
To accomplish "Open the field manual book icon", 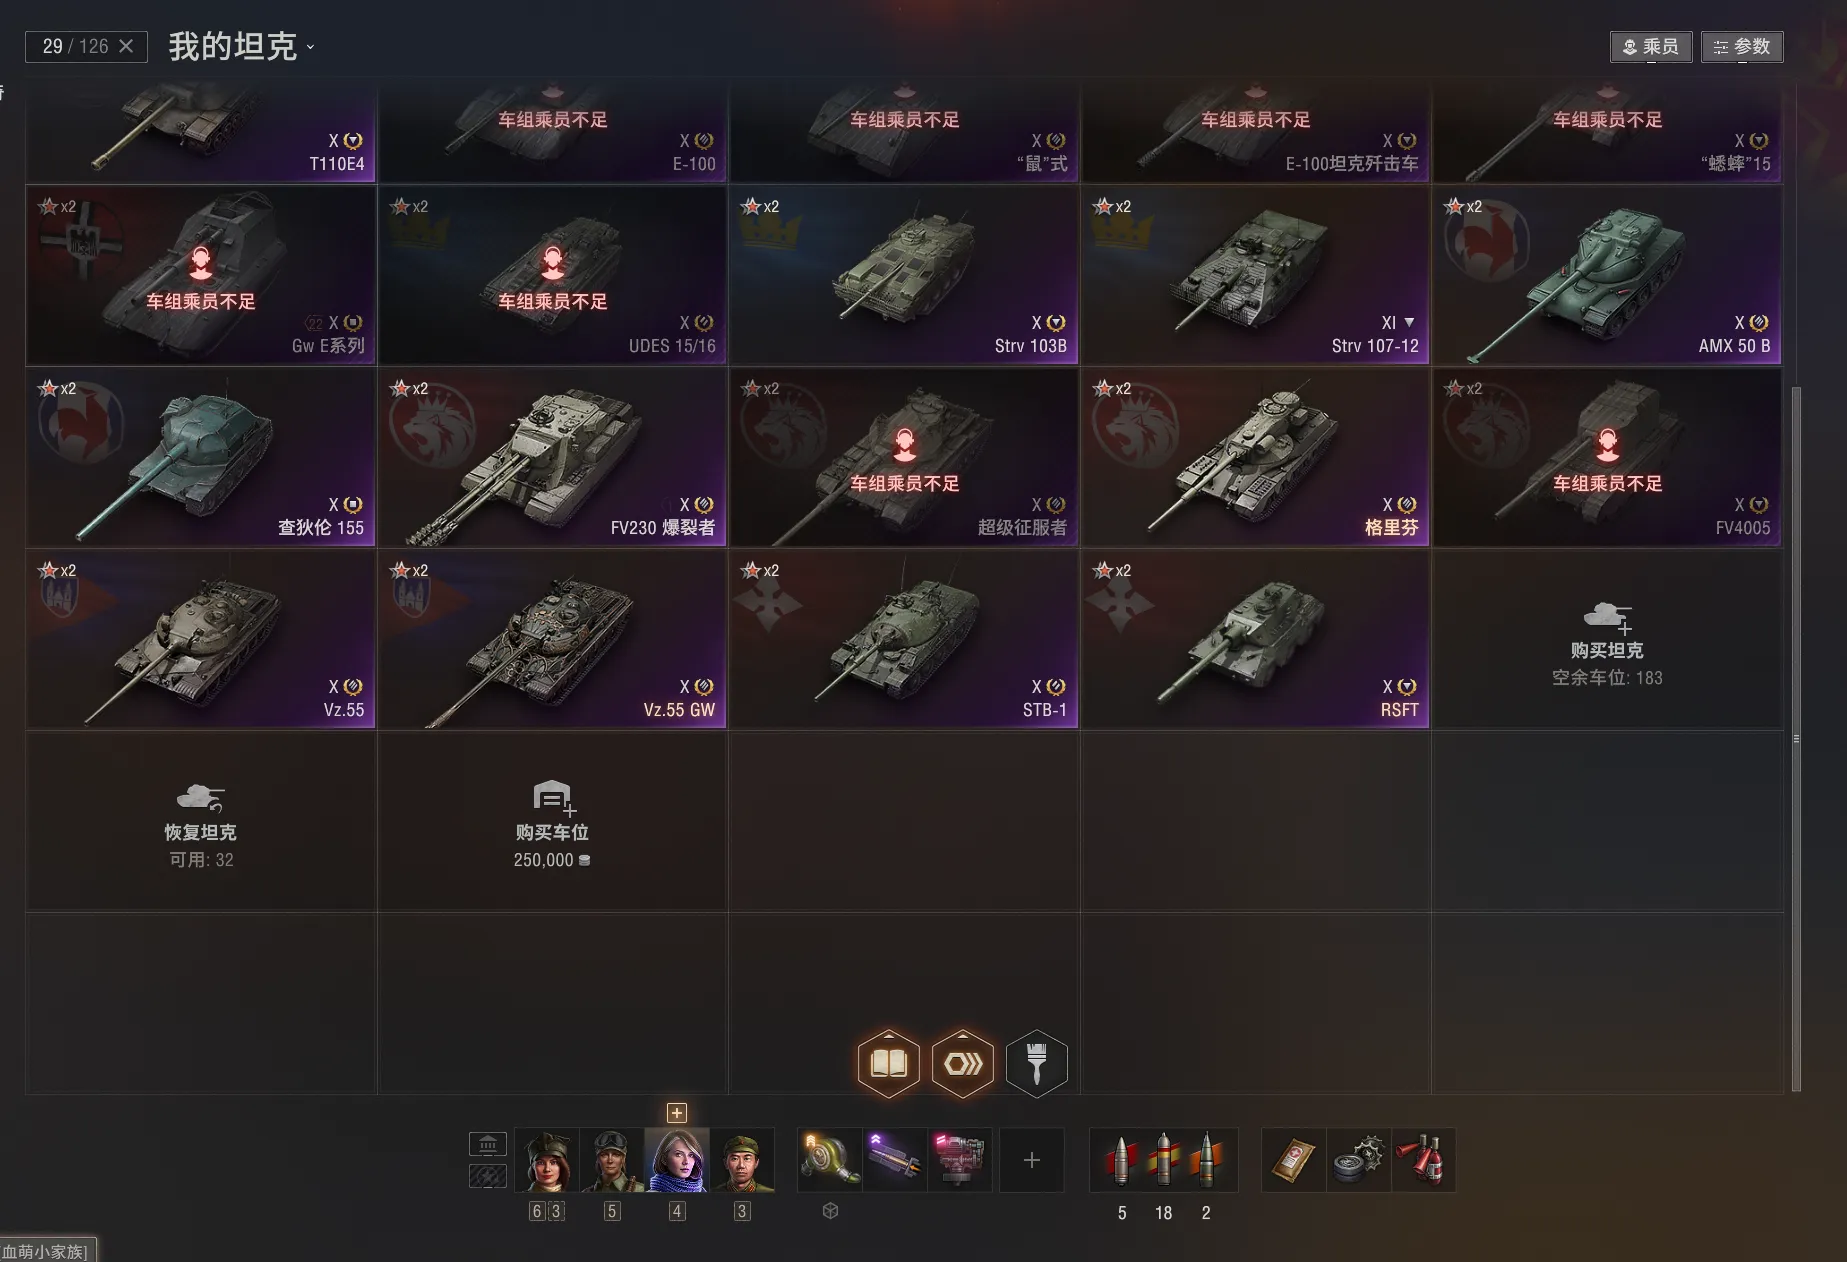I will 888,1063.
